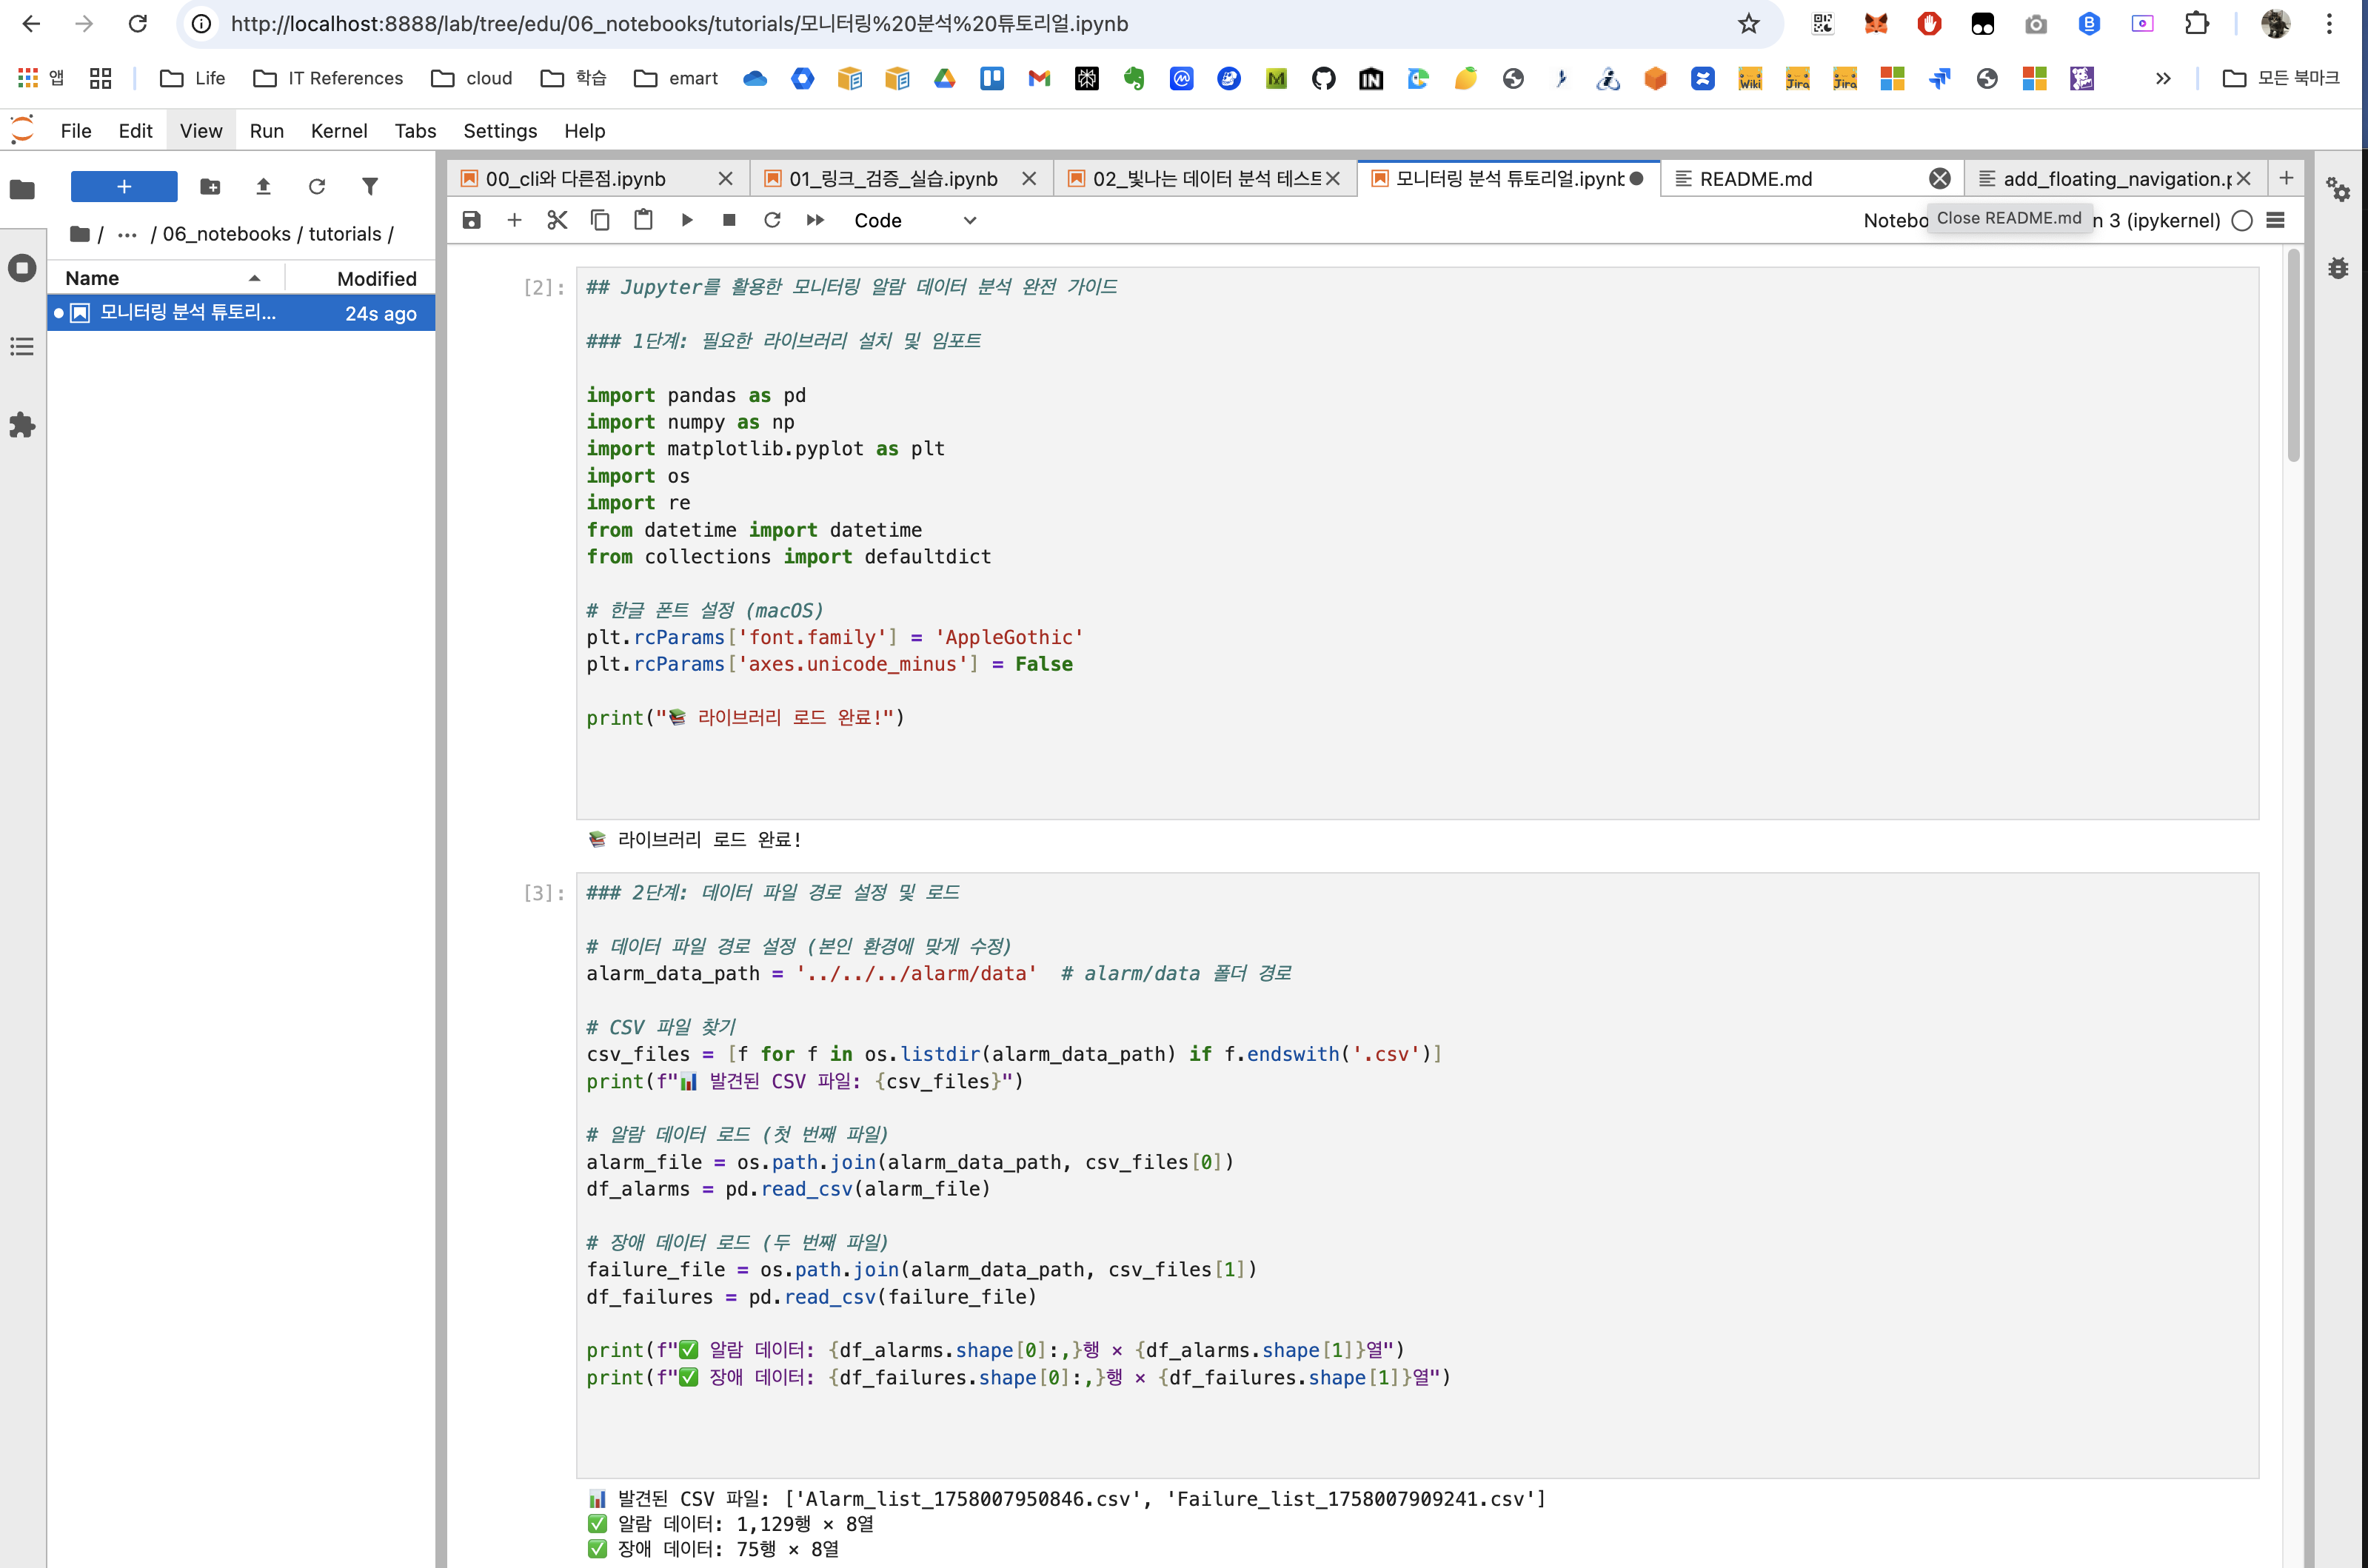The image size is (2368, 1568).
Task: Upload files with the upload arrow icon
Action: click(263, 187)
